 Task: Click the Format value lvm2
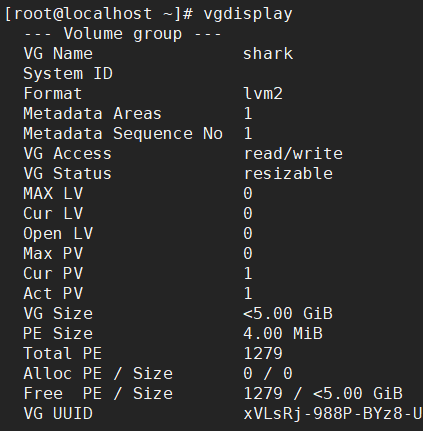click(263, 94)
